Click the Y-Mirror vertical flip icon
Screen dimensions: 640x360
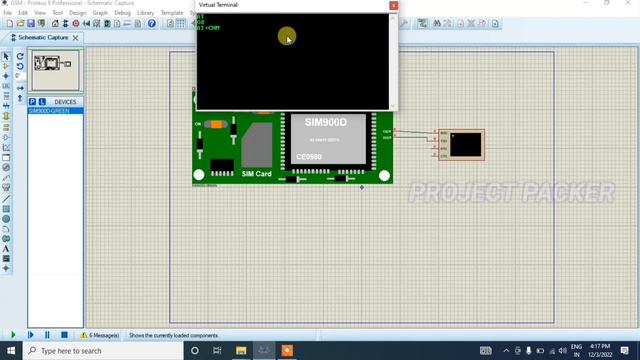(x=20, y=98)
